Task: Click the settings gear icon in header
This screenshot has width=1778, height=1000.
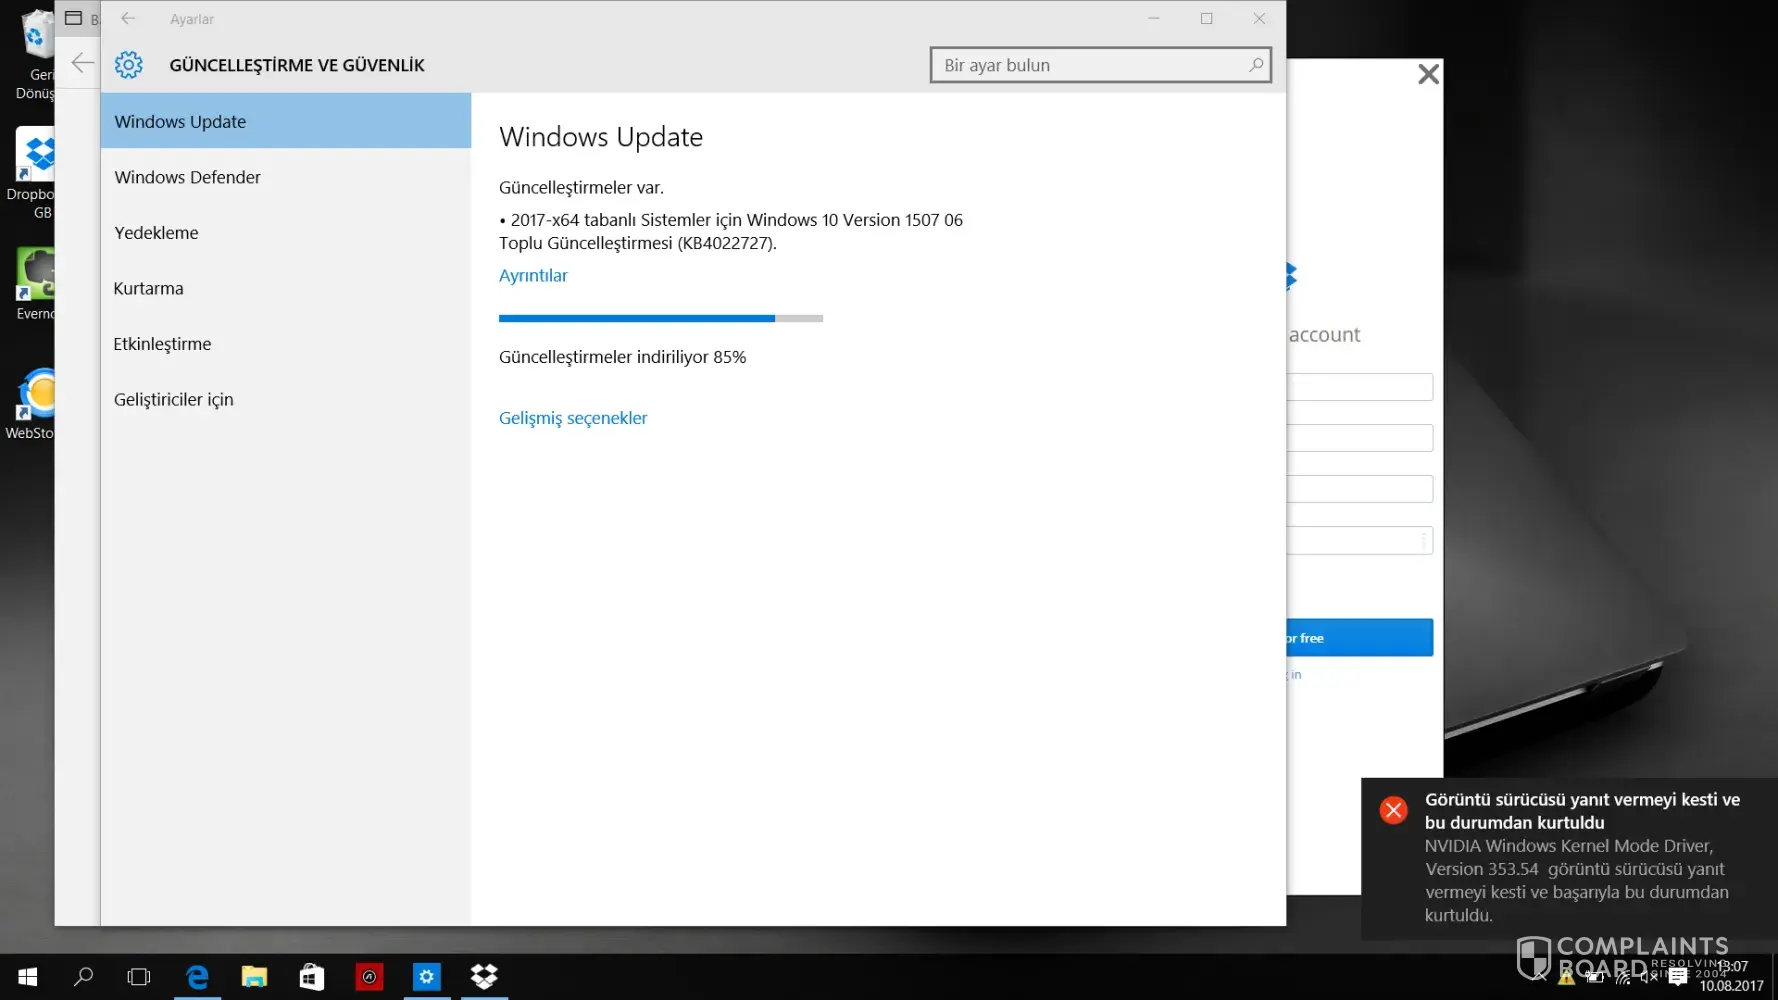Action: (x=128, y=65)
